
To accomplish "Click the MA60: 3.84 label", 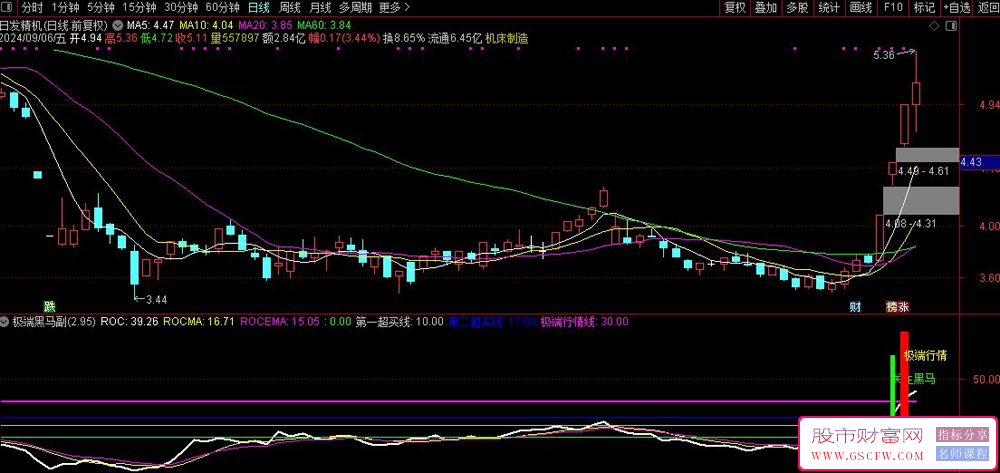I will 324,26.
